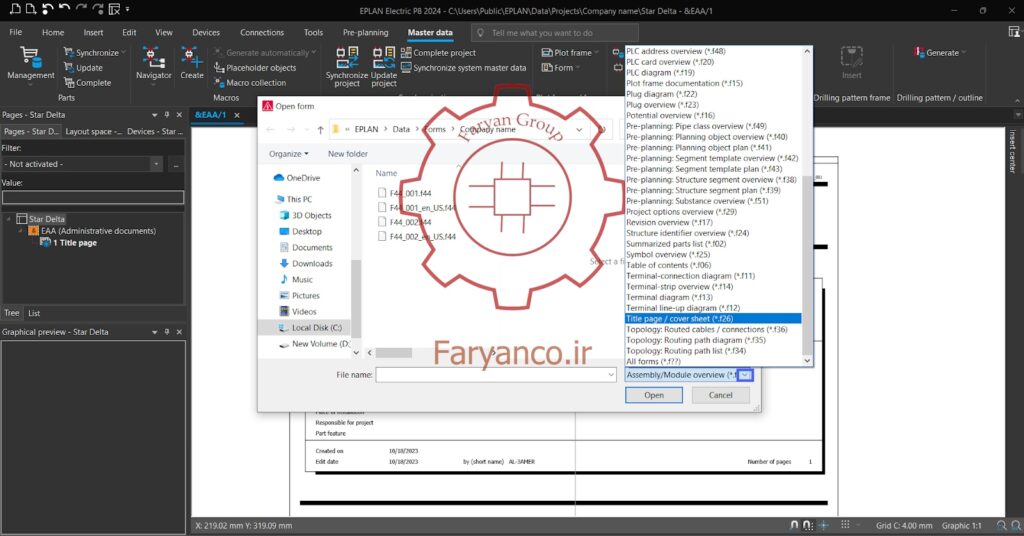Open the 3D Objects folder

coord(306,215)
